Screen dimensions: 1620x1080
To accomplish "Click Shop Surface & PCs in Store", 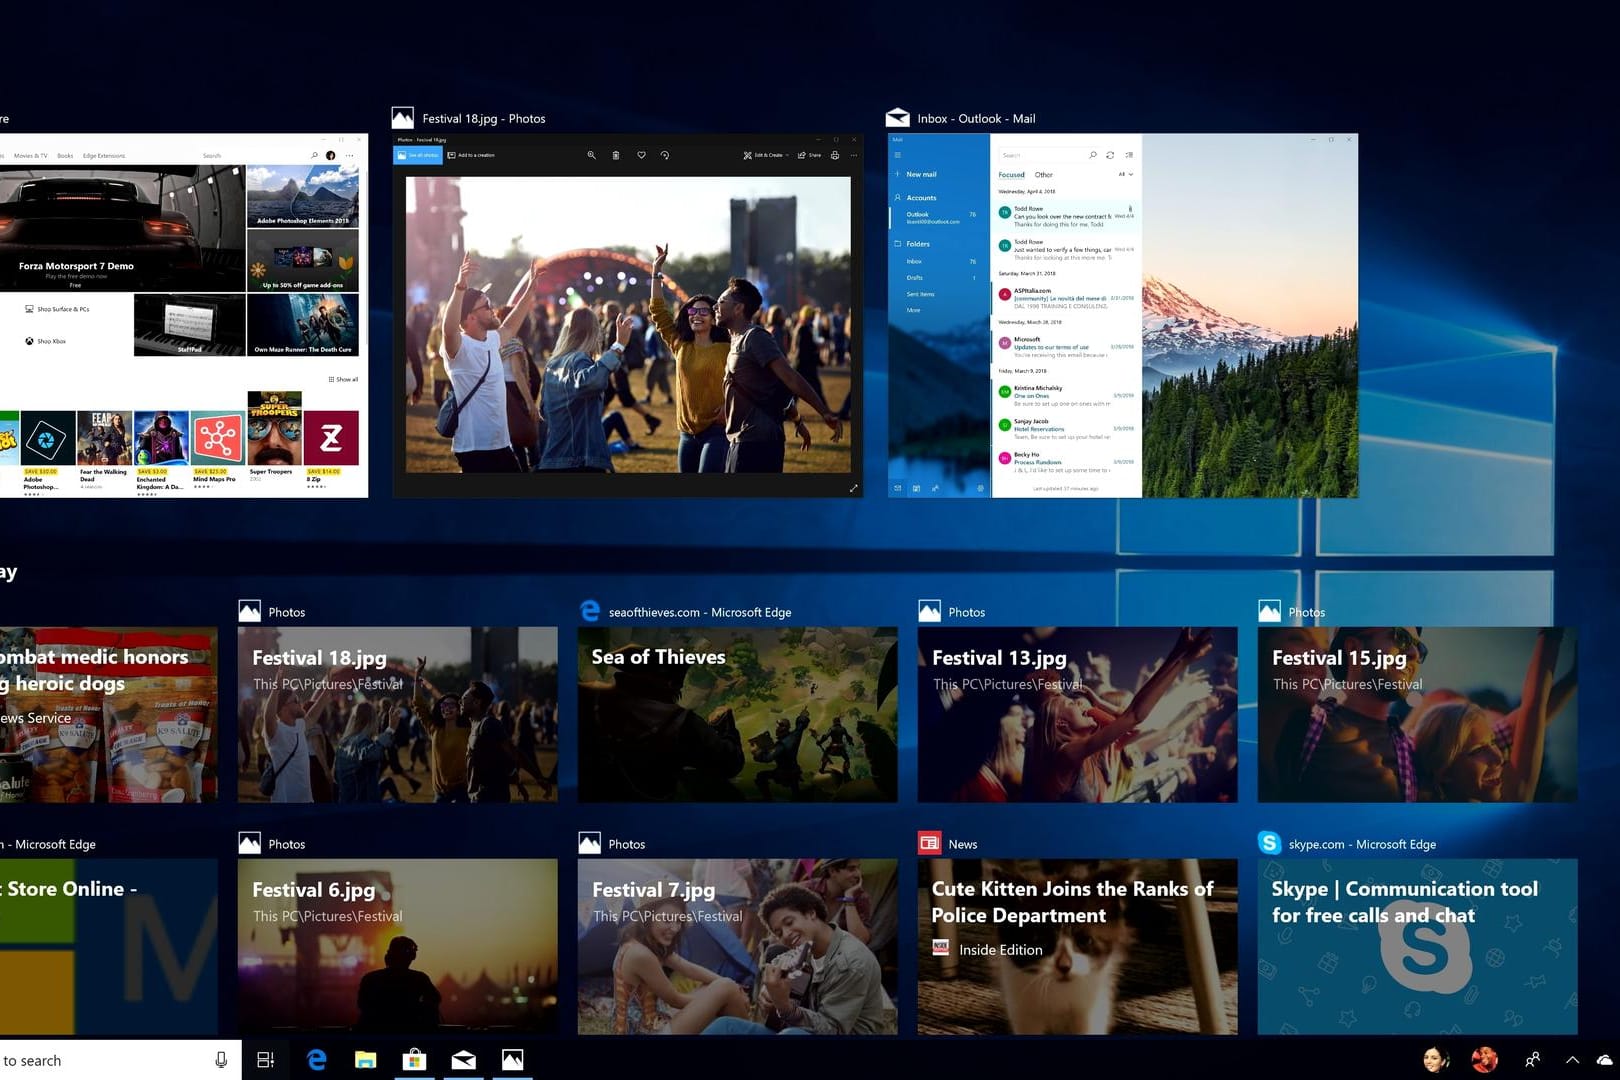I will pos(57,309).
